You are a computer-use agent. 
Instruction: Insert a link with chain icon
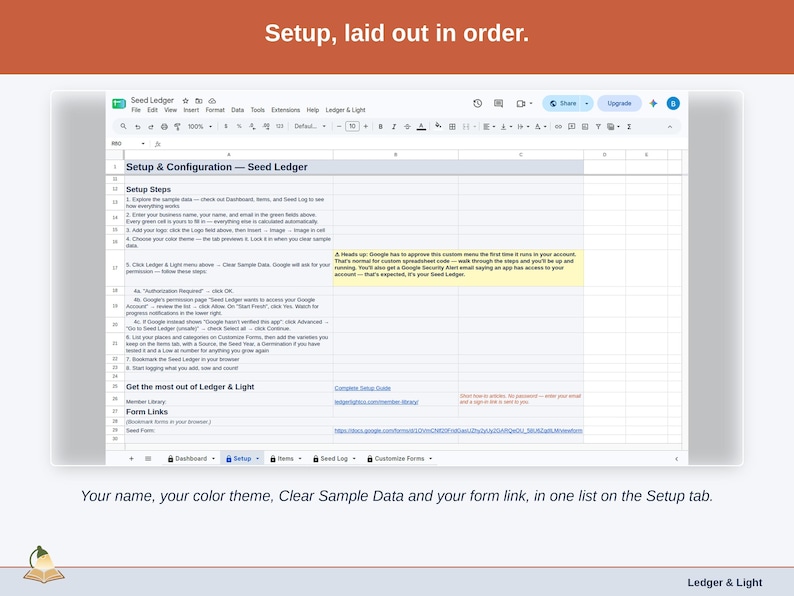pyautogui.click(x=558, y=127)
